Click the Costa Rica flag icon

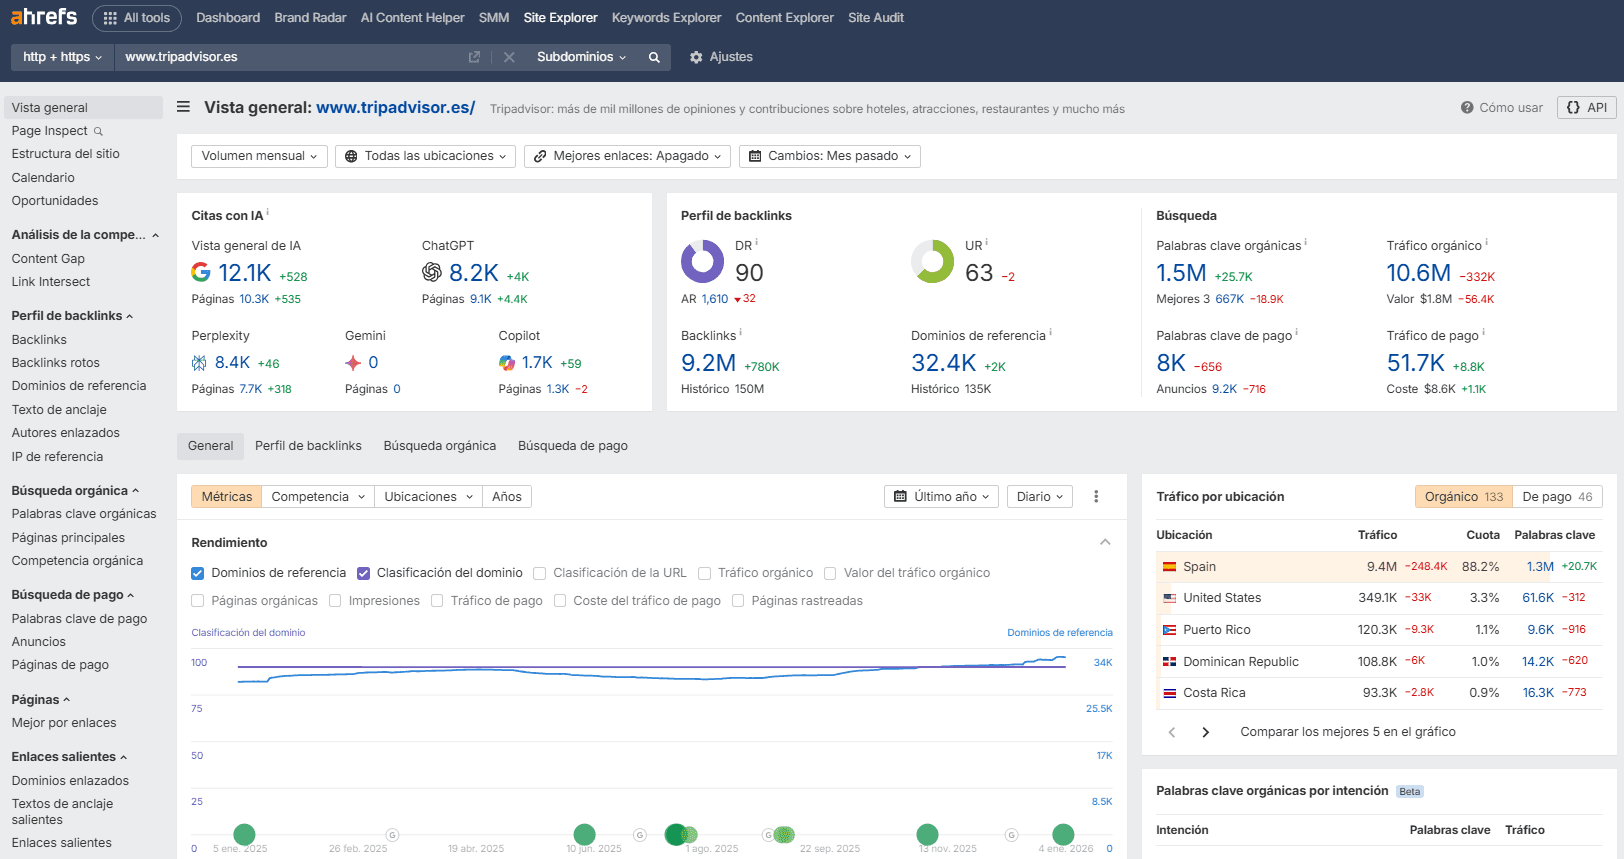(1169, 693)
